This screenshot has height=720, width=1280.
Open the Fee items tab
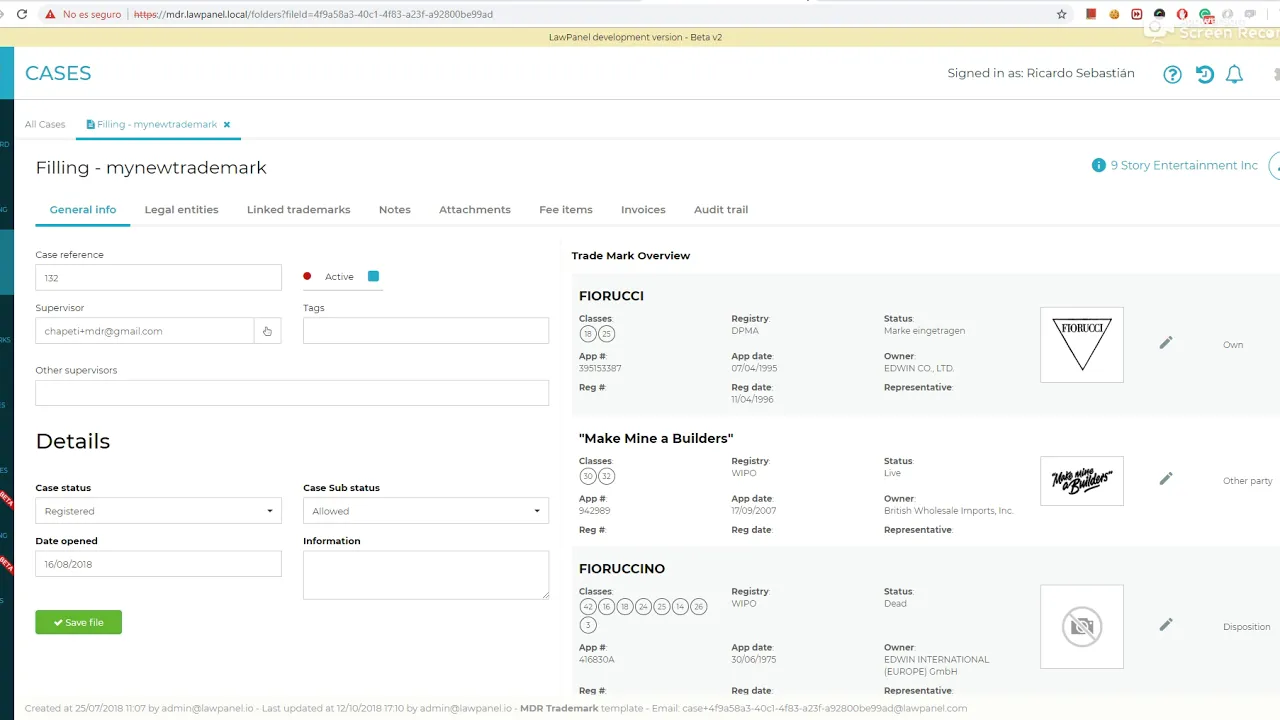(566, 210)
